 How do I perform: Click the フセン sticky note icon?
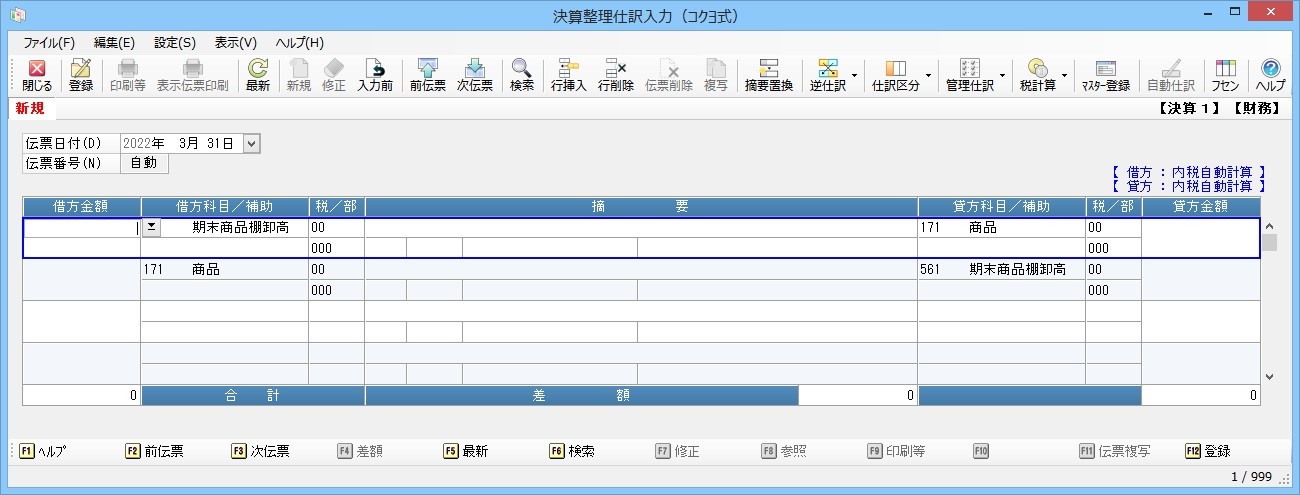tap(1226, 76)
